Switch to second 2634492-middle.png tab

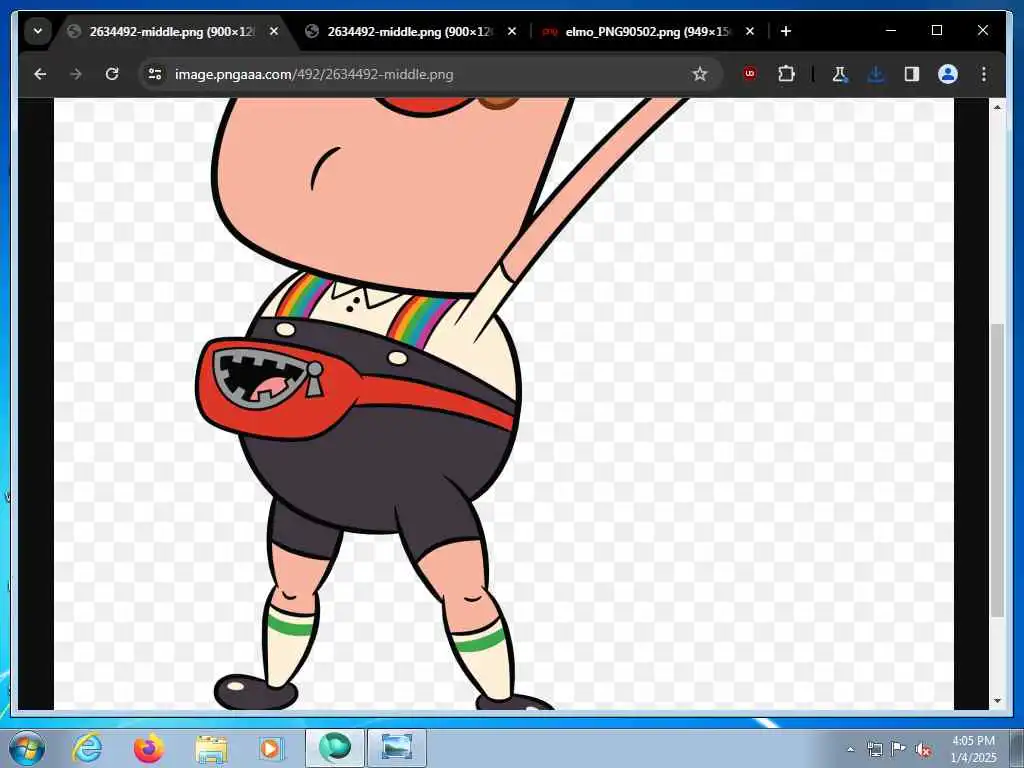point(411,31)
